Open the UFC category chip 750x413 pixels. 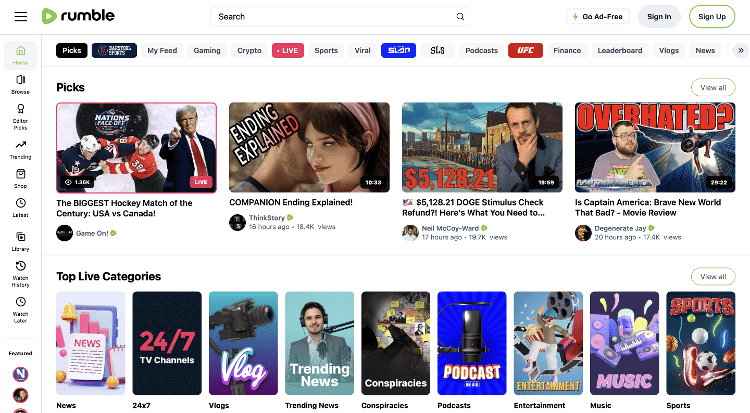[525, 50]
